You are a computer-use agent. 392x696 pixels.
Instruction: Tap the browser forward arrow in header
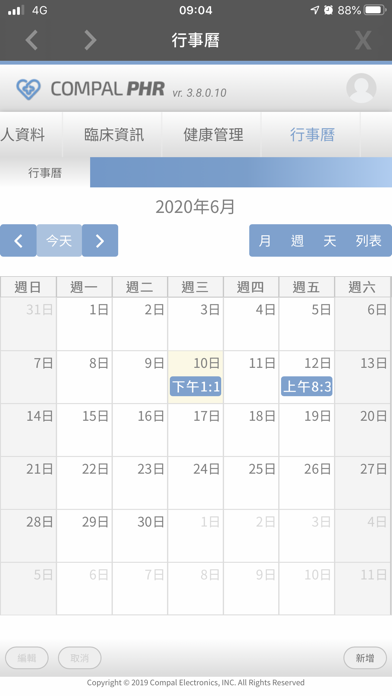point(90,40)
